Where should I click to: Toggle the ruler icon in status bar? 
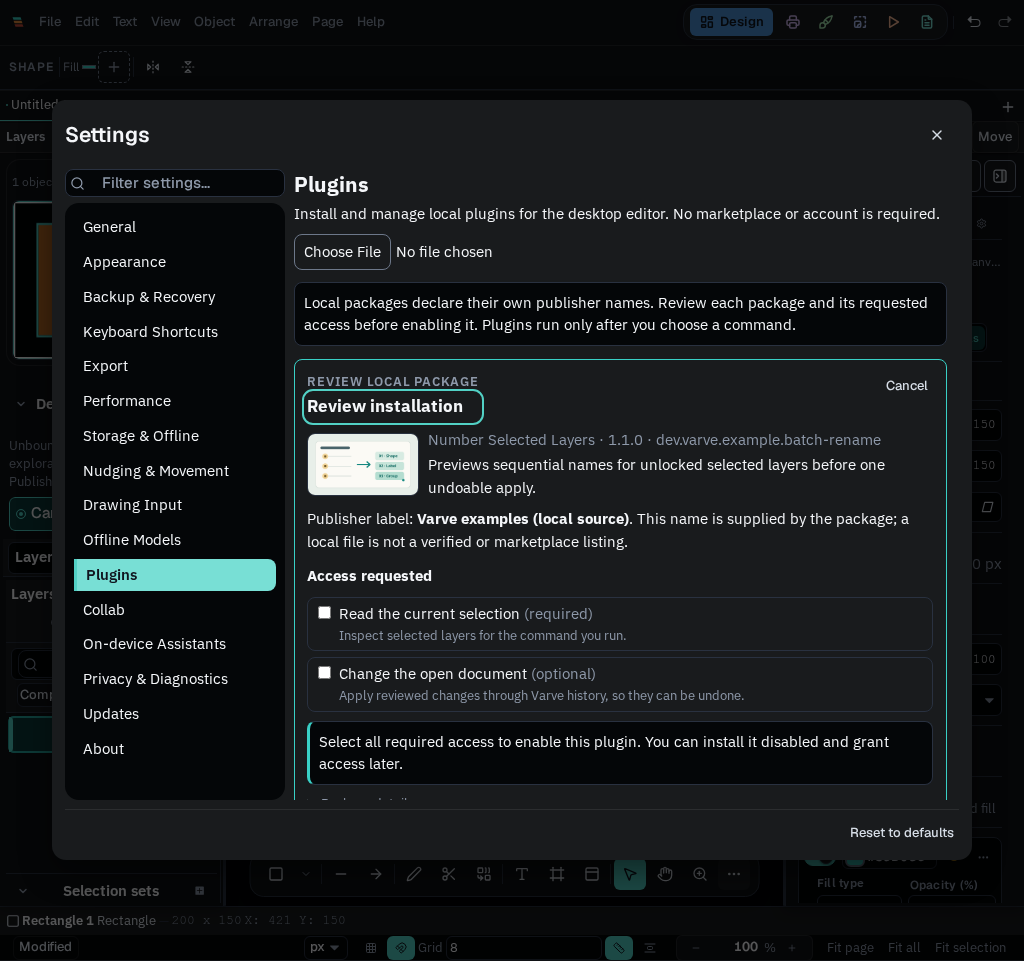coord(618,947)
